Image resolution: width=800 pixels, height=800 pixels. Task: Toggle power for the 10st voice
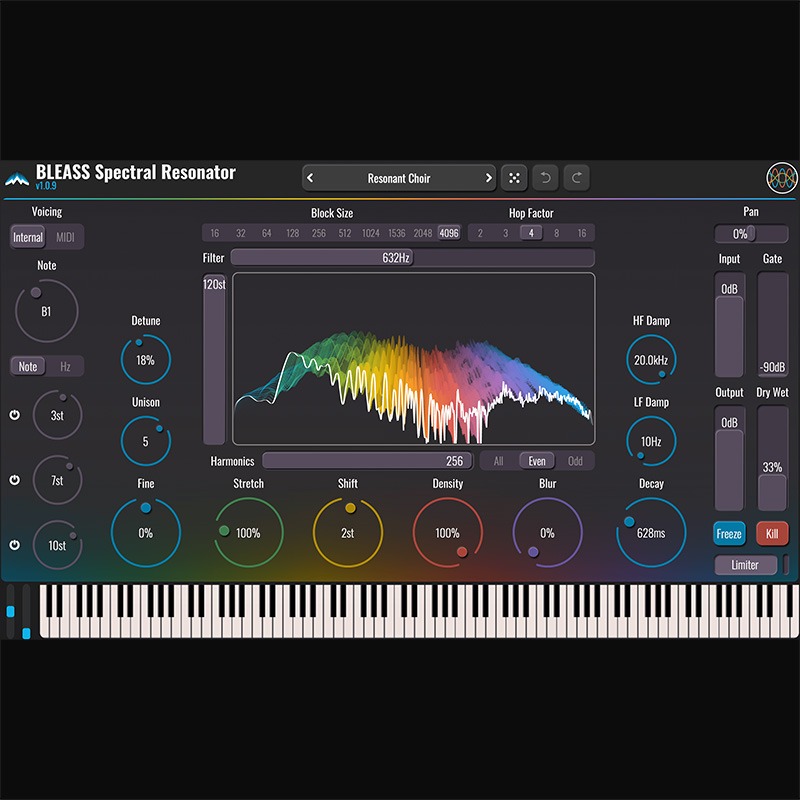pos(15,544)
